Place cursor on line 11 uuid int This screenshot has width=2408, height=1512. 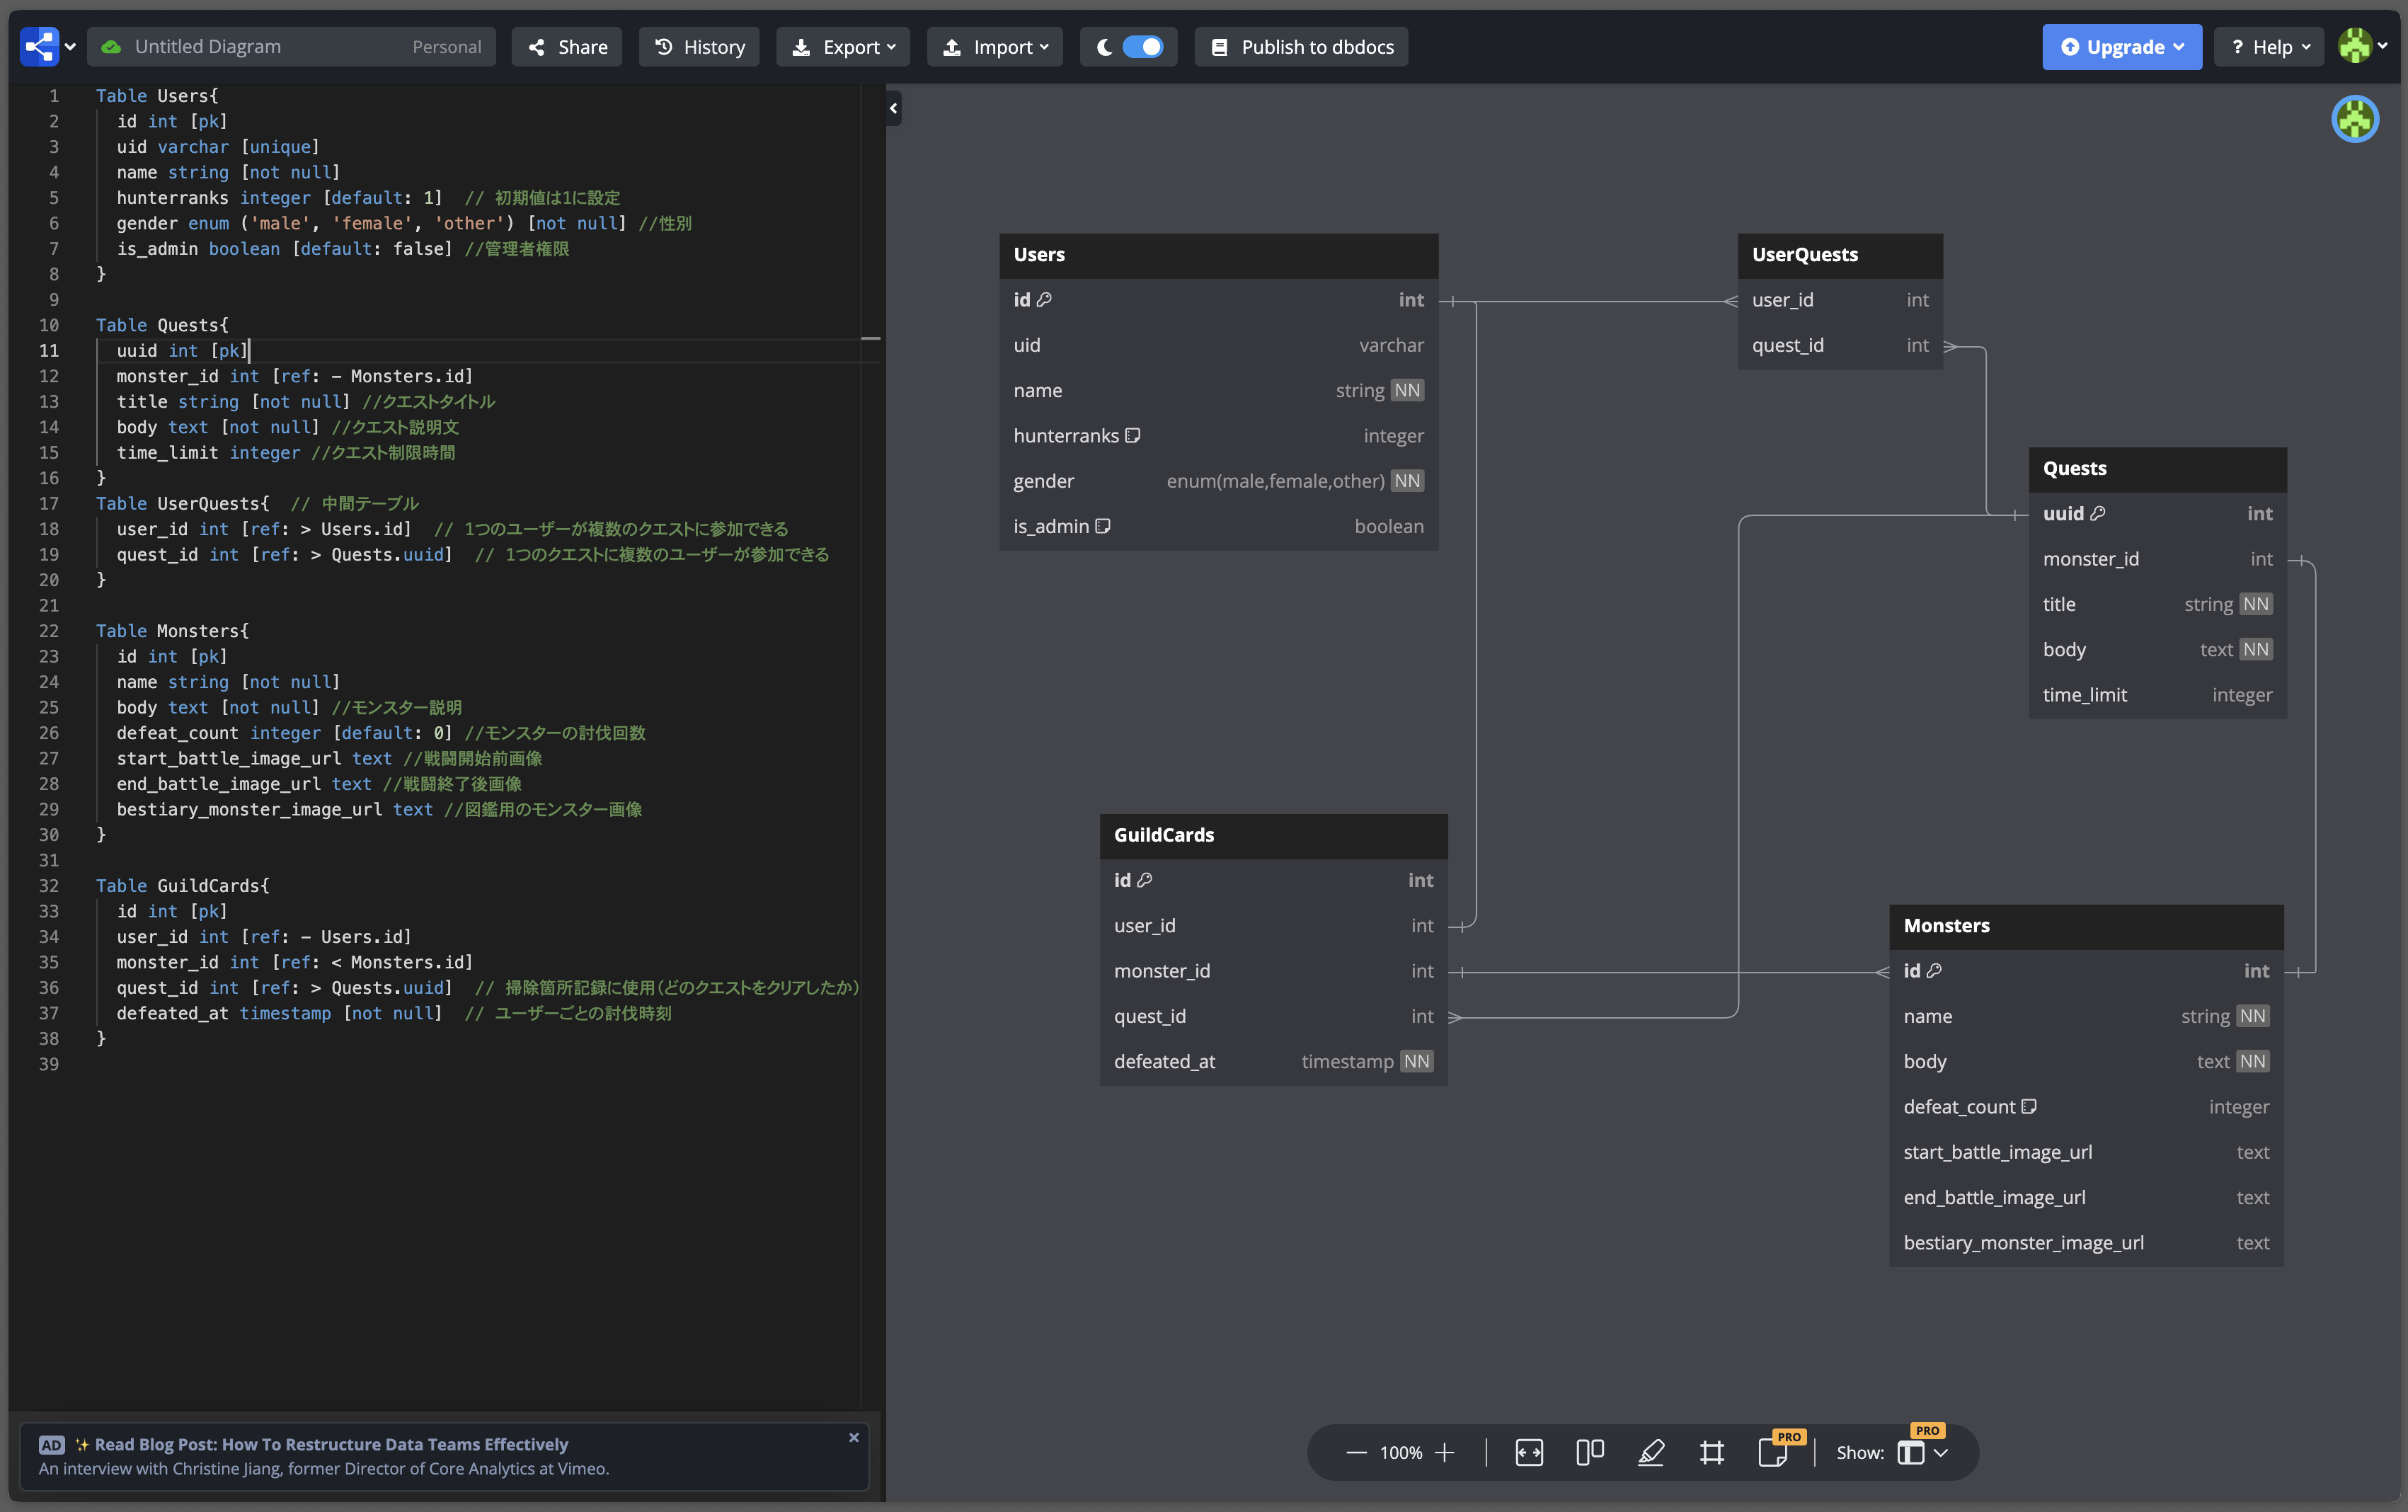pos(183,351)
